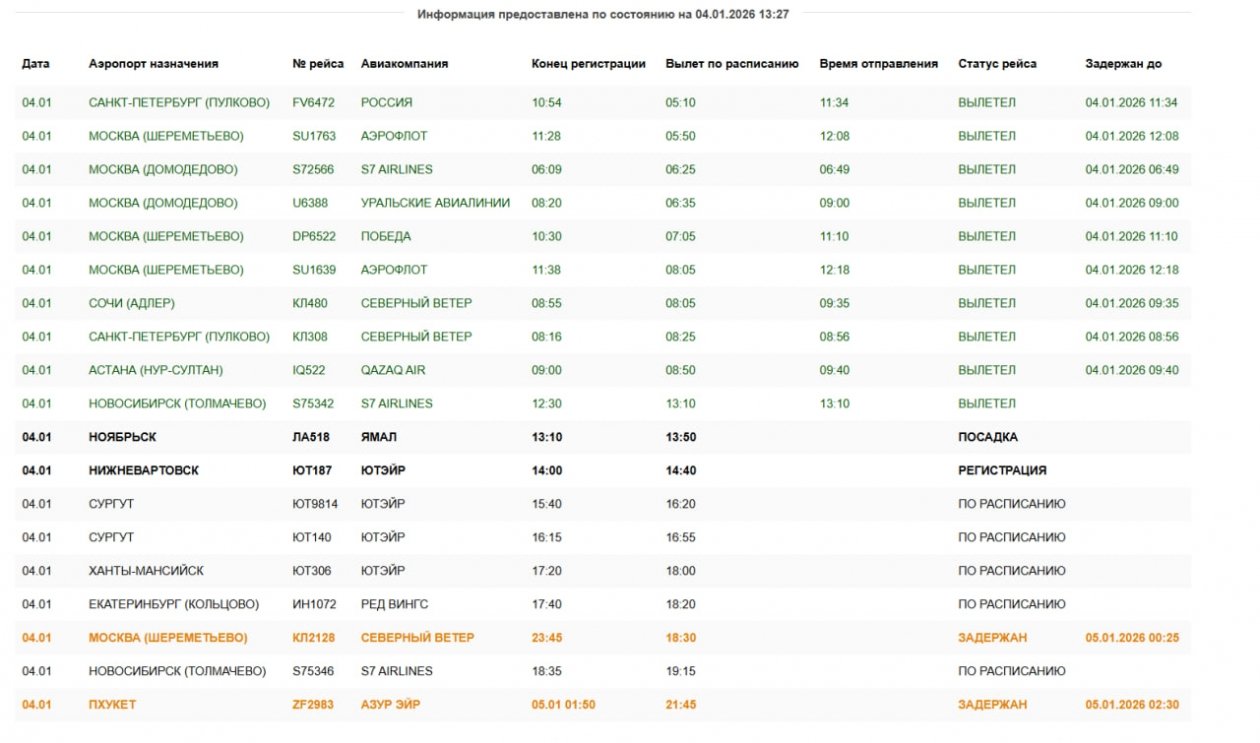
Task: Select the ПХУКЕТ destination row
Action: pyautogui.click(x=112, y=705)
